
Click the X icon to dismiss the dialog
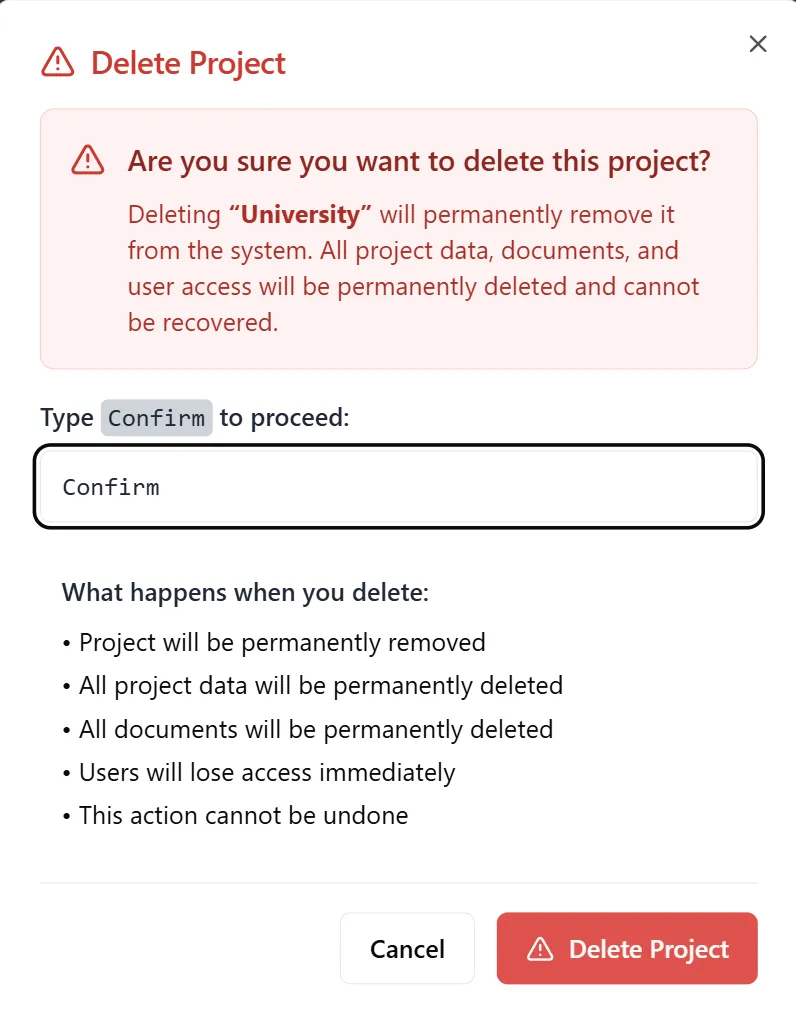click(x=757, y=43)
